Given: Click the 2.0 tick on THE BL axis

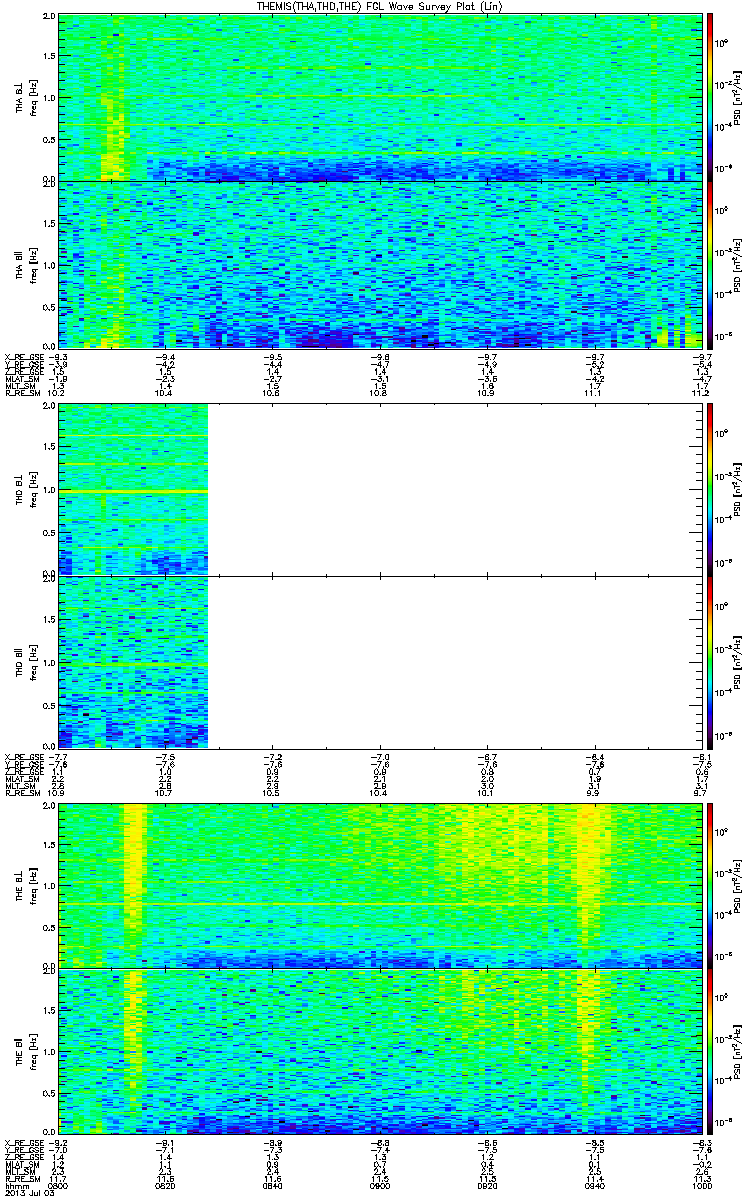Looking at the screenshot, I should point(48,806).
